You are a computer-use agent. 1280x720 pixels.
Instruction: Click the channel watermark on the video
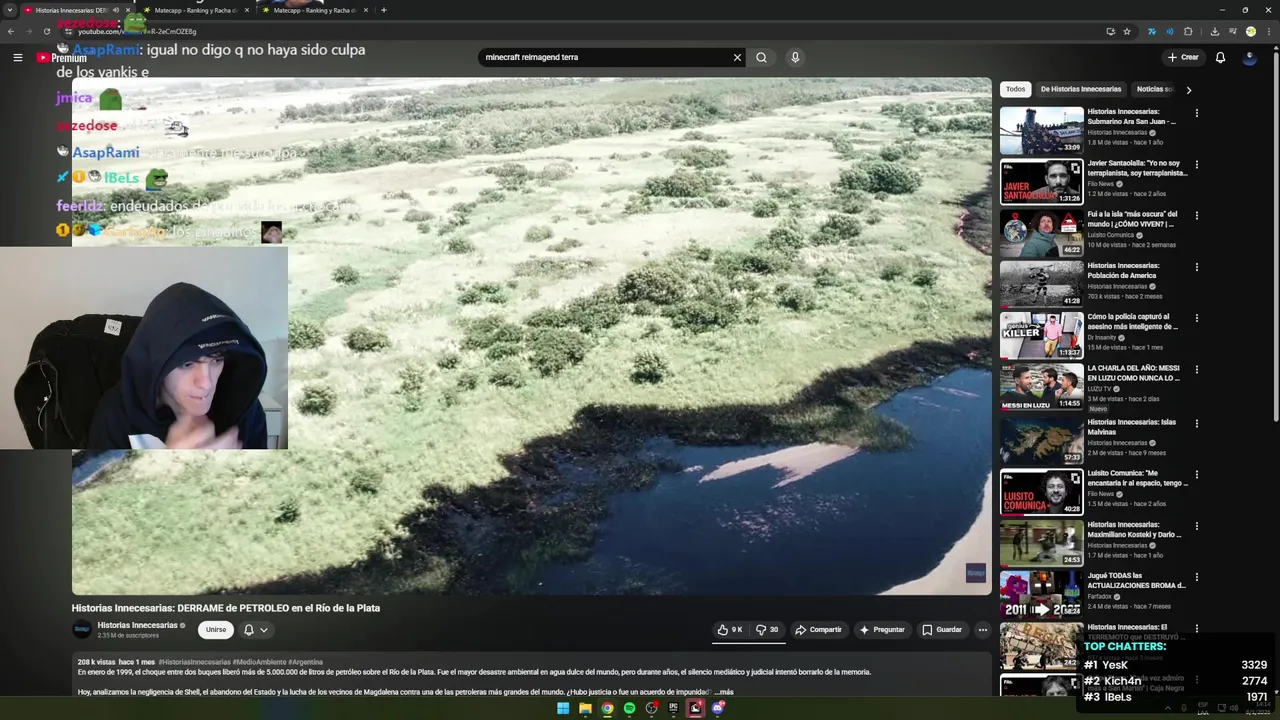click(x=975, y=573)
